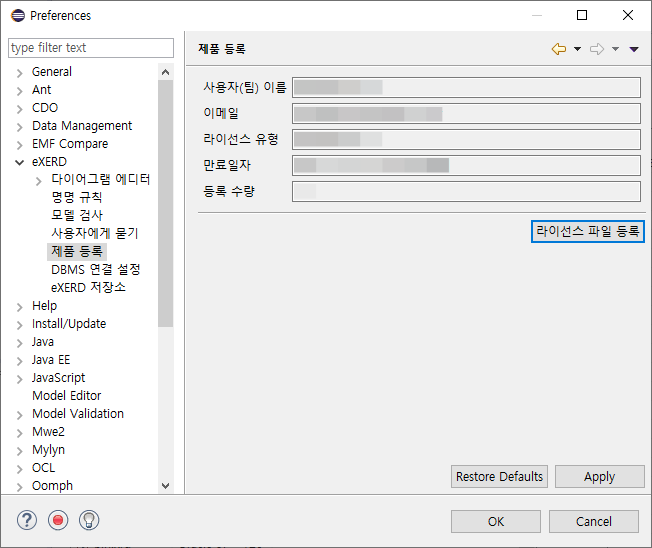Click the 라이선스 파일 등록 button
This screenshot has height=548, width=652.
[x=588, y=231]
